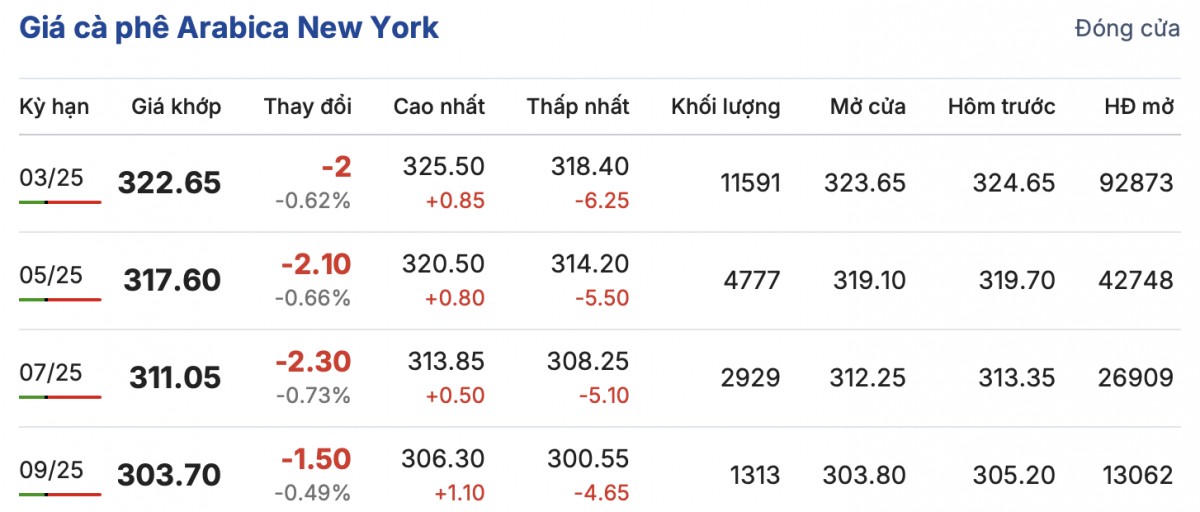Click the "Hôm trước" column header
1200x512 pixels.
point(1001,107)
